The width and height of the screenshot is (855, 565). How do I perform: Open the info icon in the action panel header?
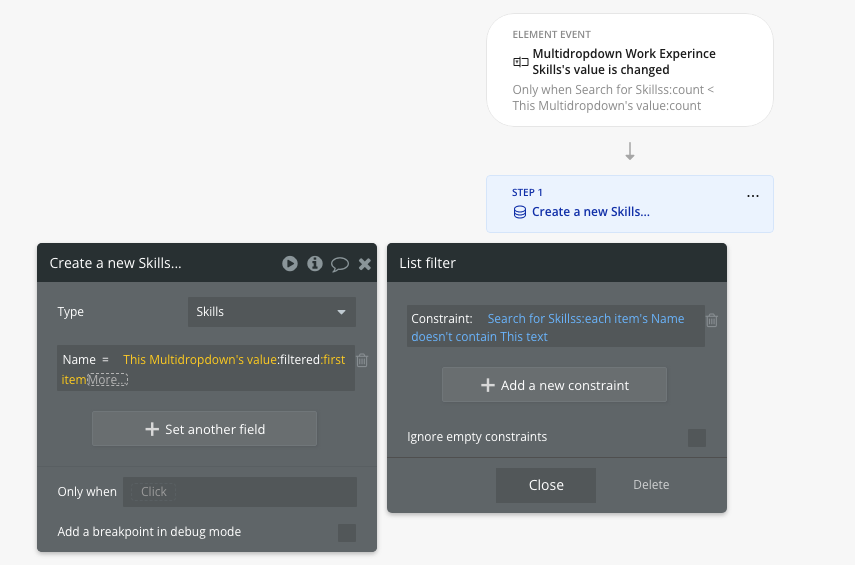(x=315, y=264)
